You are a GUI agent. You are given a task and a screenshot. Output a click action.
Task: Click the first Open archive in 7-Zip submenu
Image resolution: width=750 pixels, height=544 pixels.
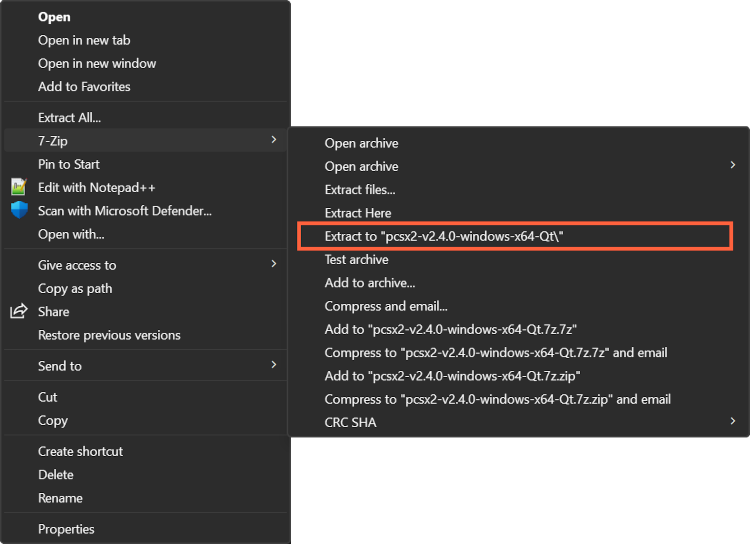(518, 143)
